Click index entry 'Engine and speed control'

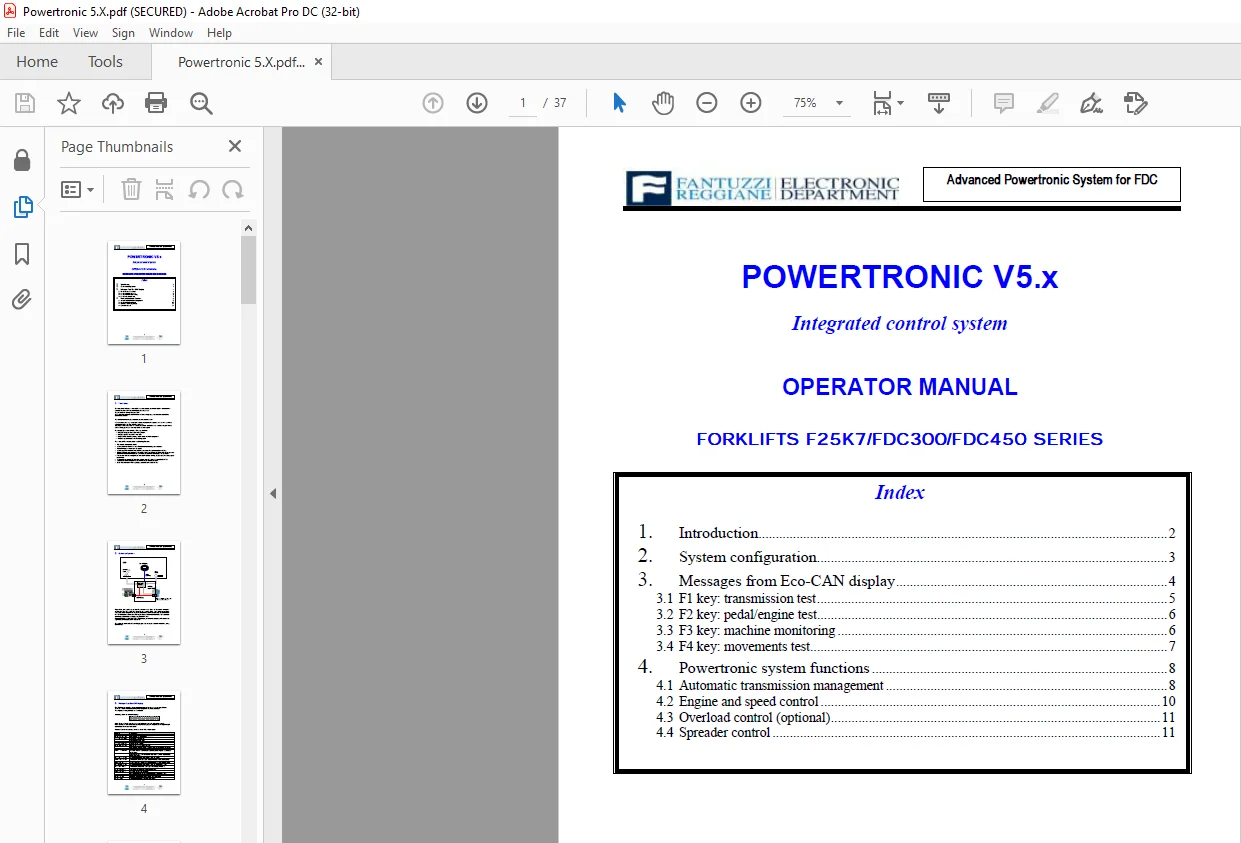[748, 702]
